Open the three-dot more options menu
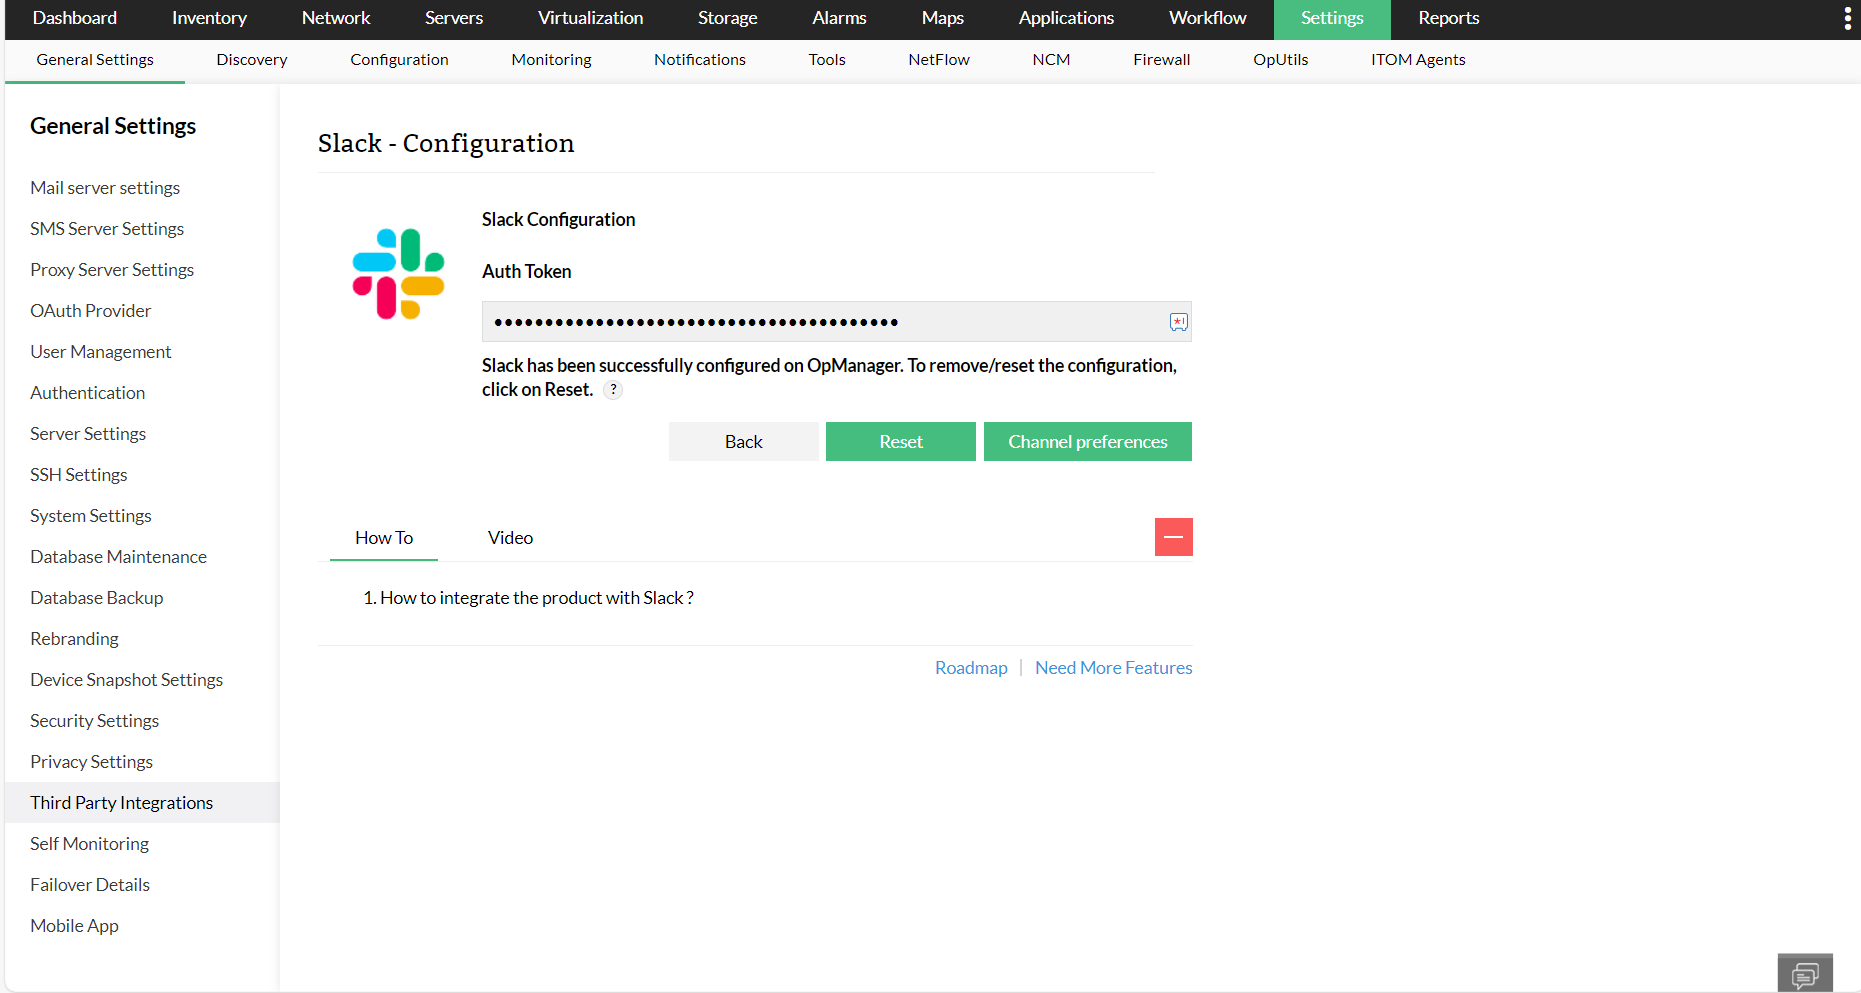The width and height of the screenshot is (1861, 993). 1847,18
